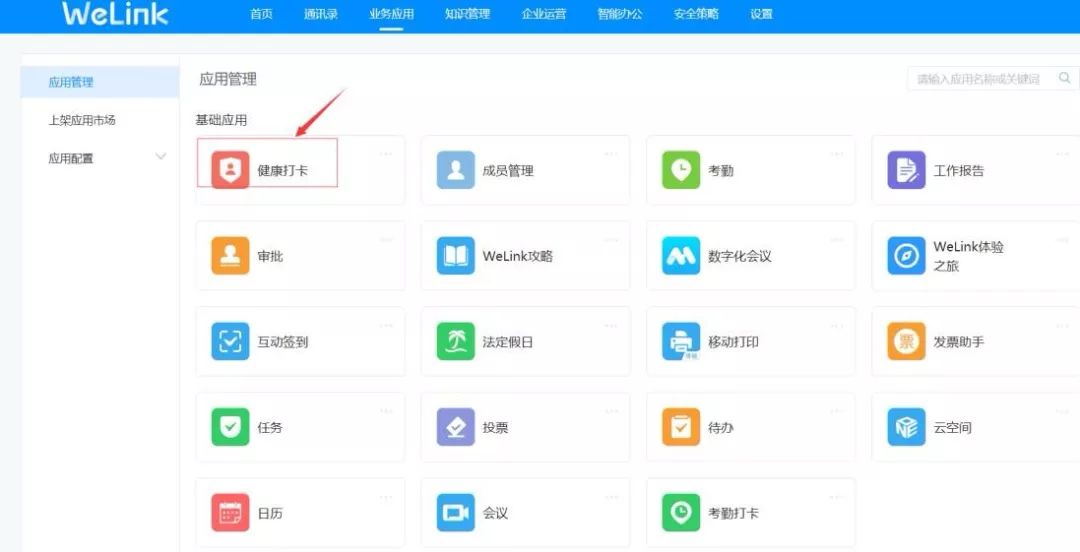Open more options on 日历 card

point(386,496)
